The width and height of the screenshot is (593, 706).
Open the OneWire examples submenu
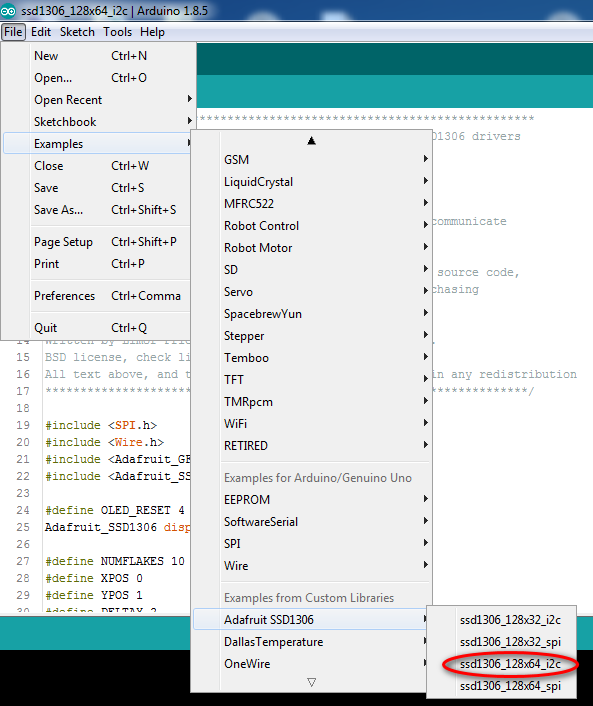(x=311, y=664)
